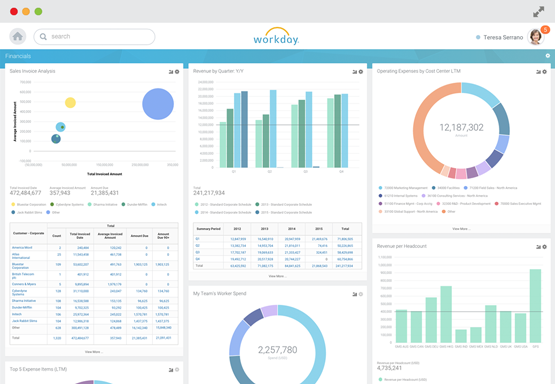This screenshot has width=555, height=384.
Task: Open the Financials dashboard settings gear
Action: coord(548,56)
